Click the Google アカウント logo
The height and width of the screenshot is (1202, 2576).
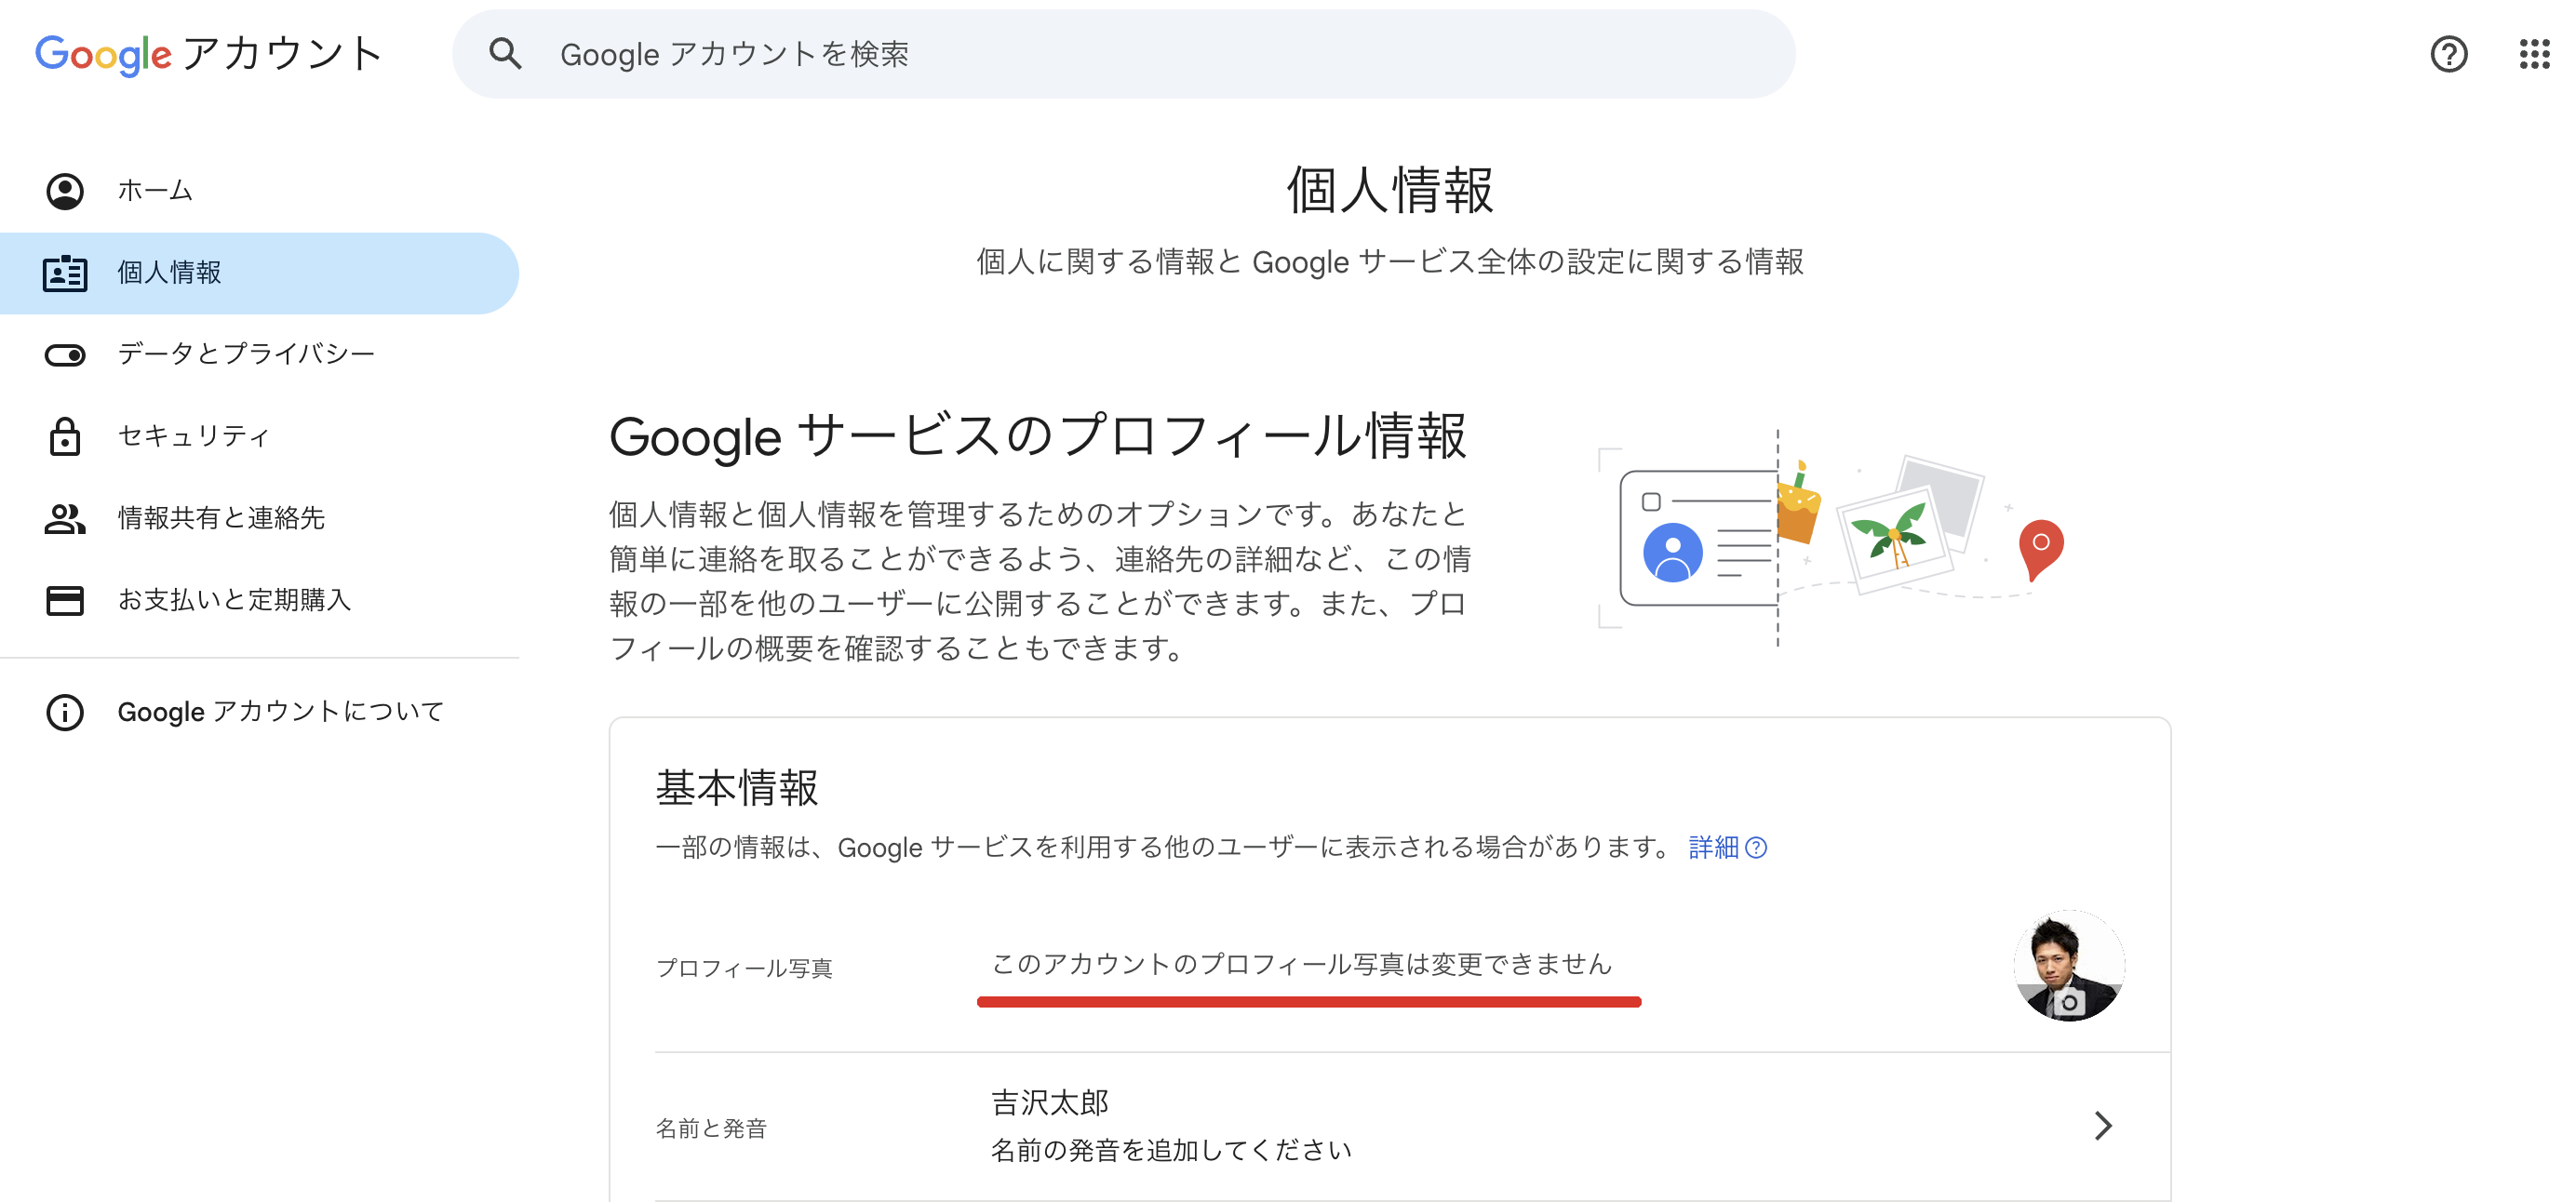tap(208, 54)
